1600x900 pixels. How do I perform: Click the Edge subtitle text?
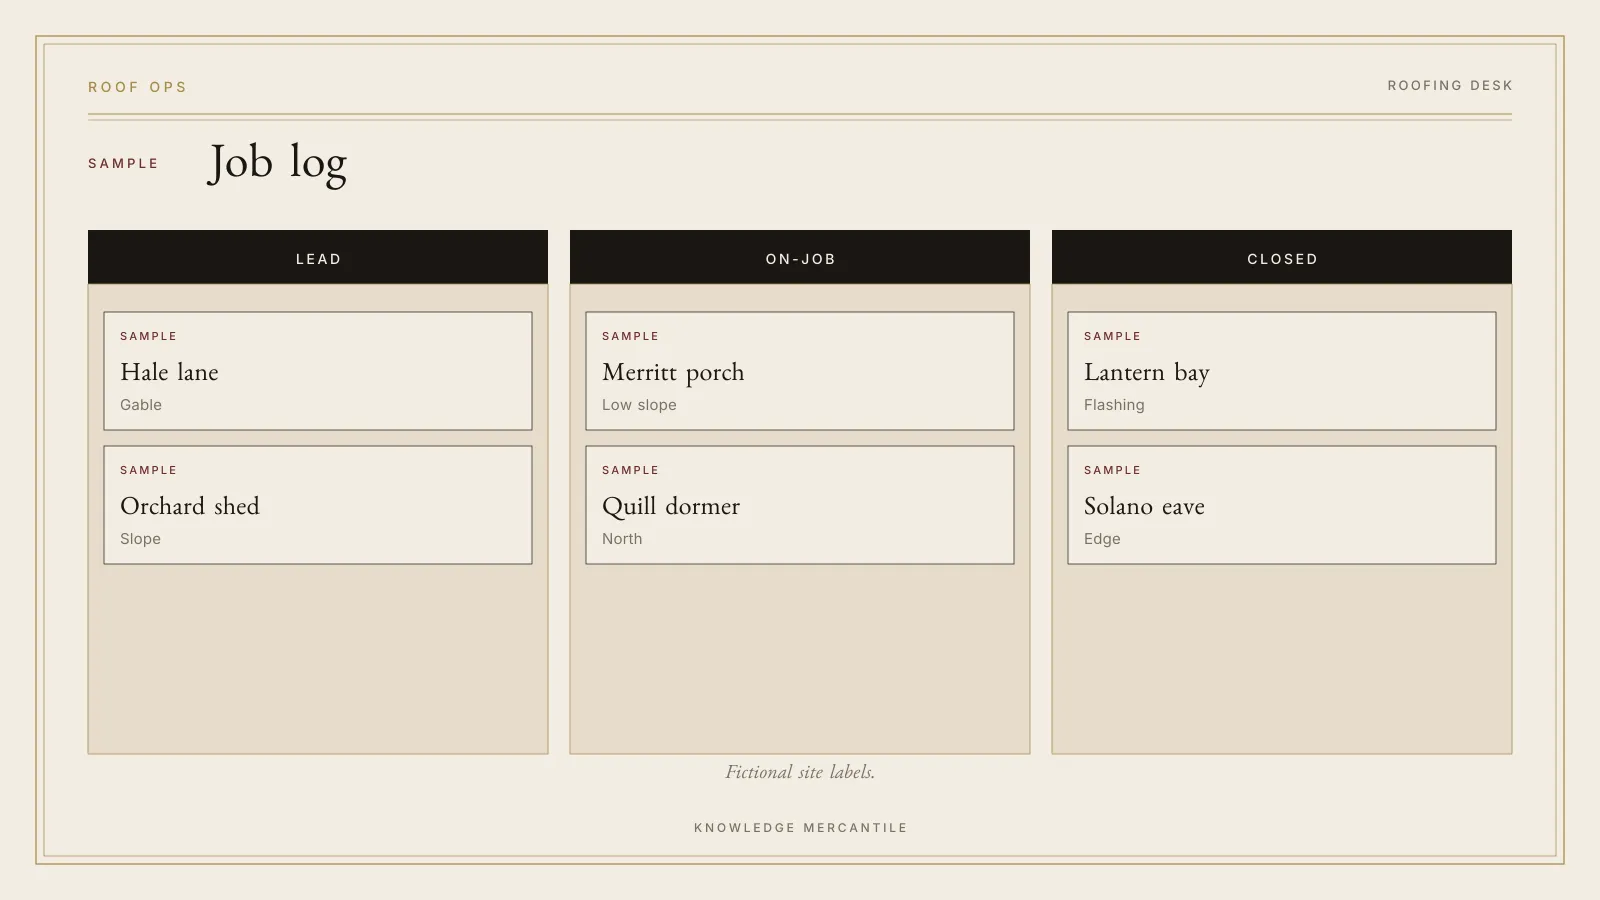click(1102, 539)
